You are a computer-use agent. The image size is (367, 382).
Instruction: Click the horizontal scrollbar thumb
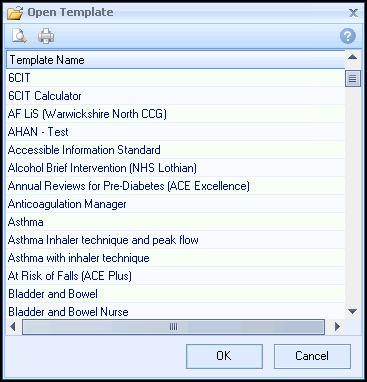(x=173, y=327)
